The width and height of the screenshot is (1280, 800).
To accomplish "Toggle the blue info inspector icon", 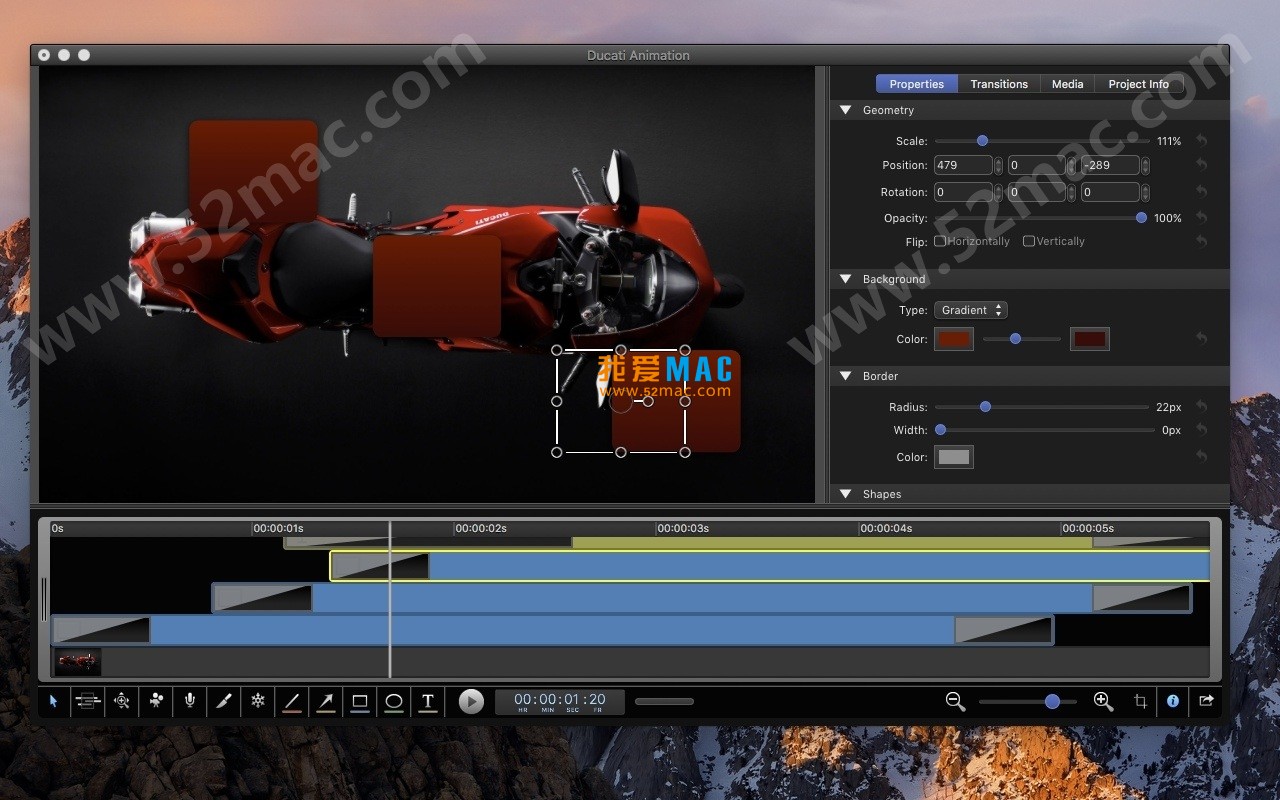I will [x=1173, y=702].
